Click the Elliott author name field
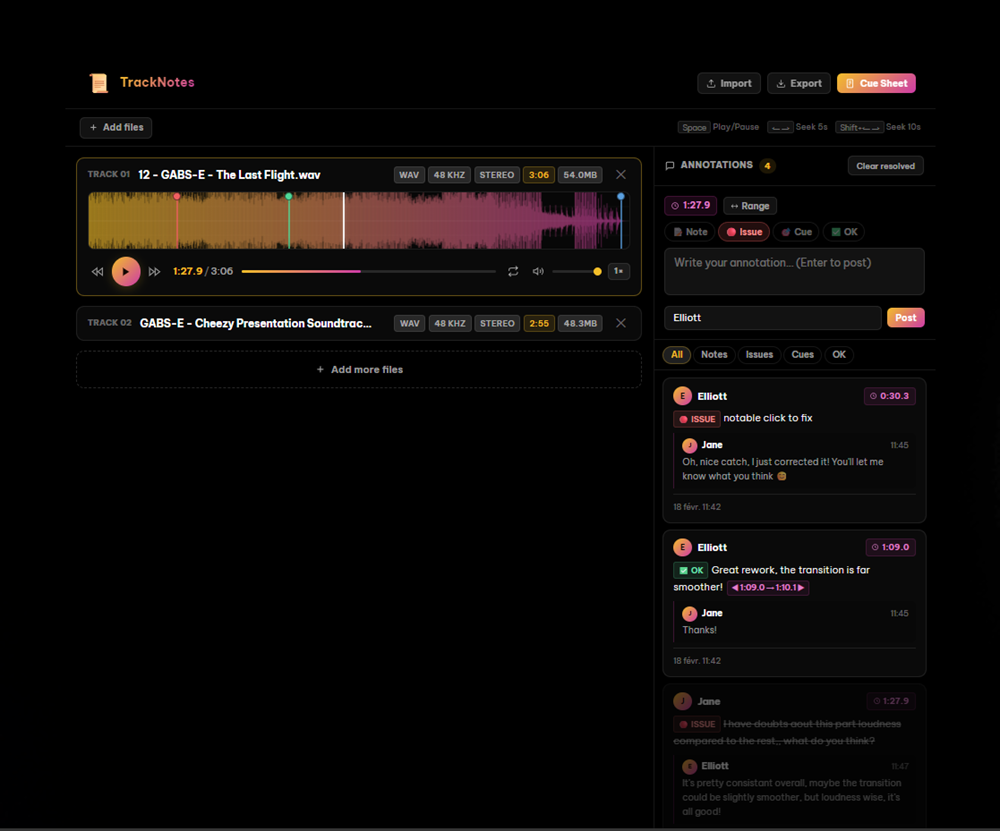 click(x=772, y=317)
